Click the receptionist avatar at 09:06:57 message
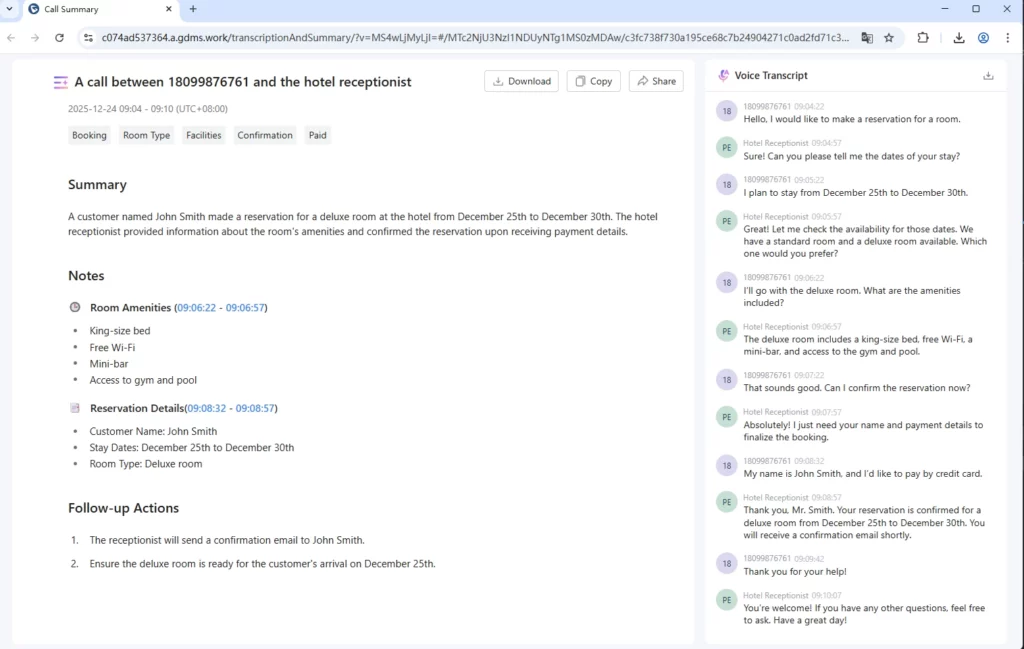 (726, 331)
